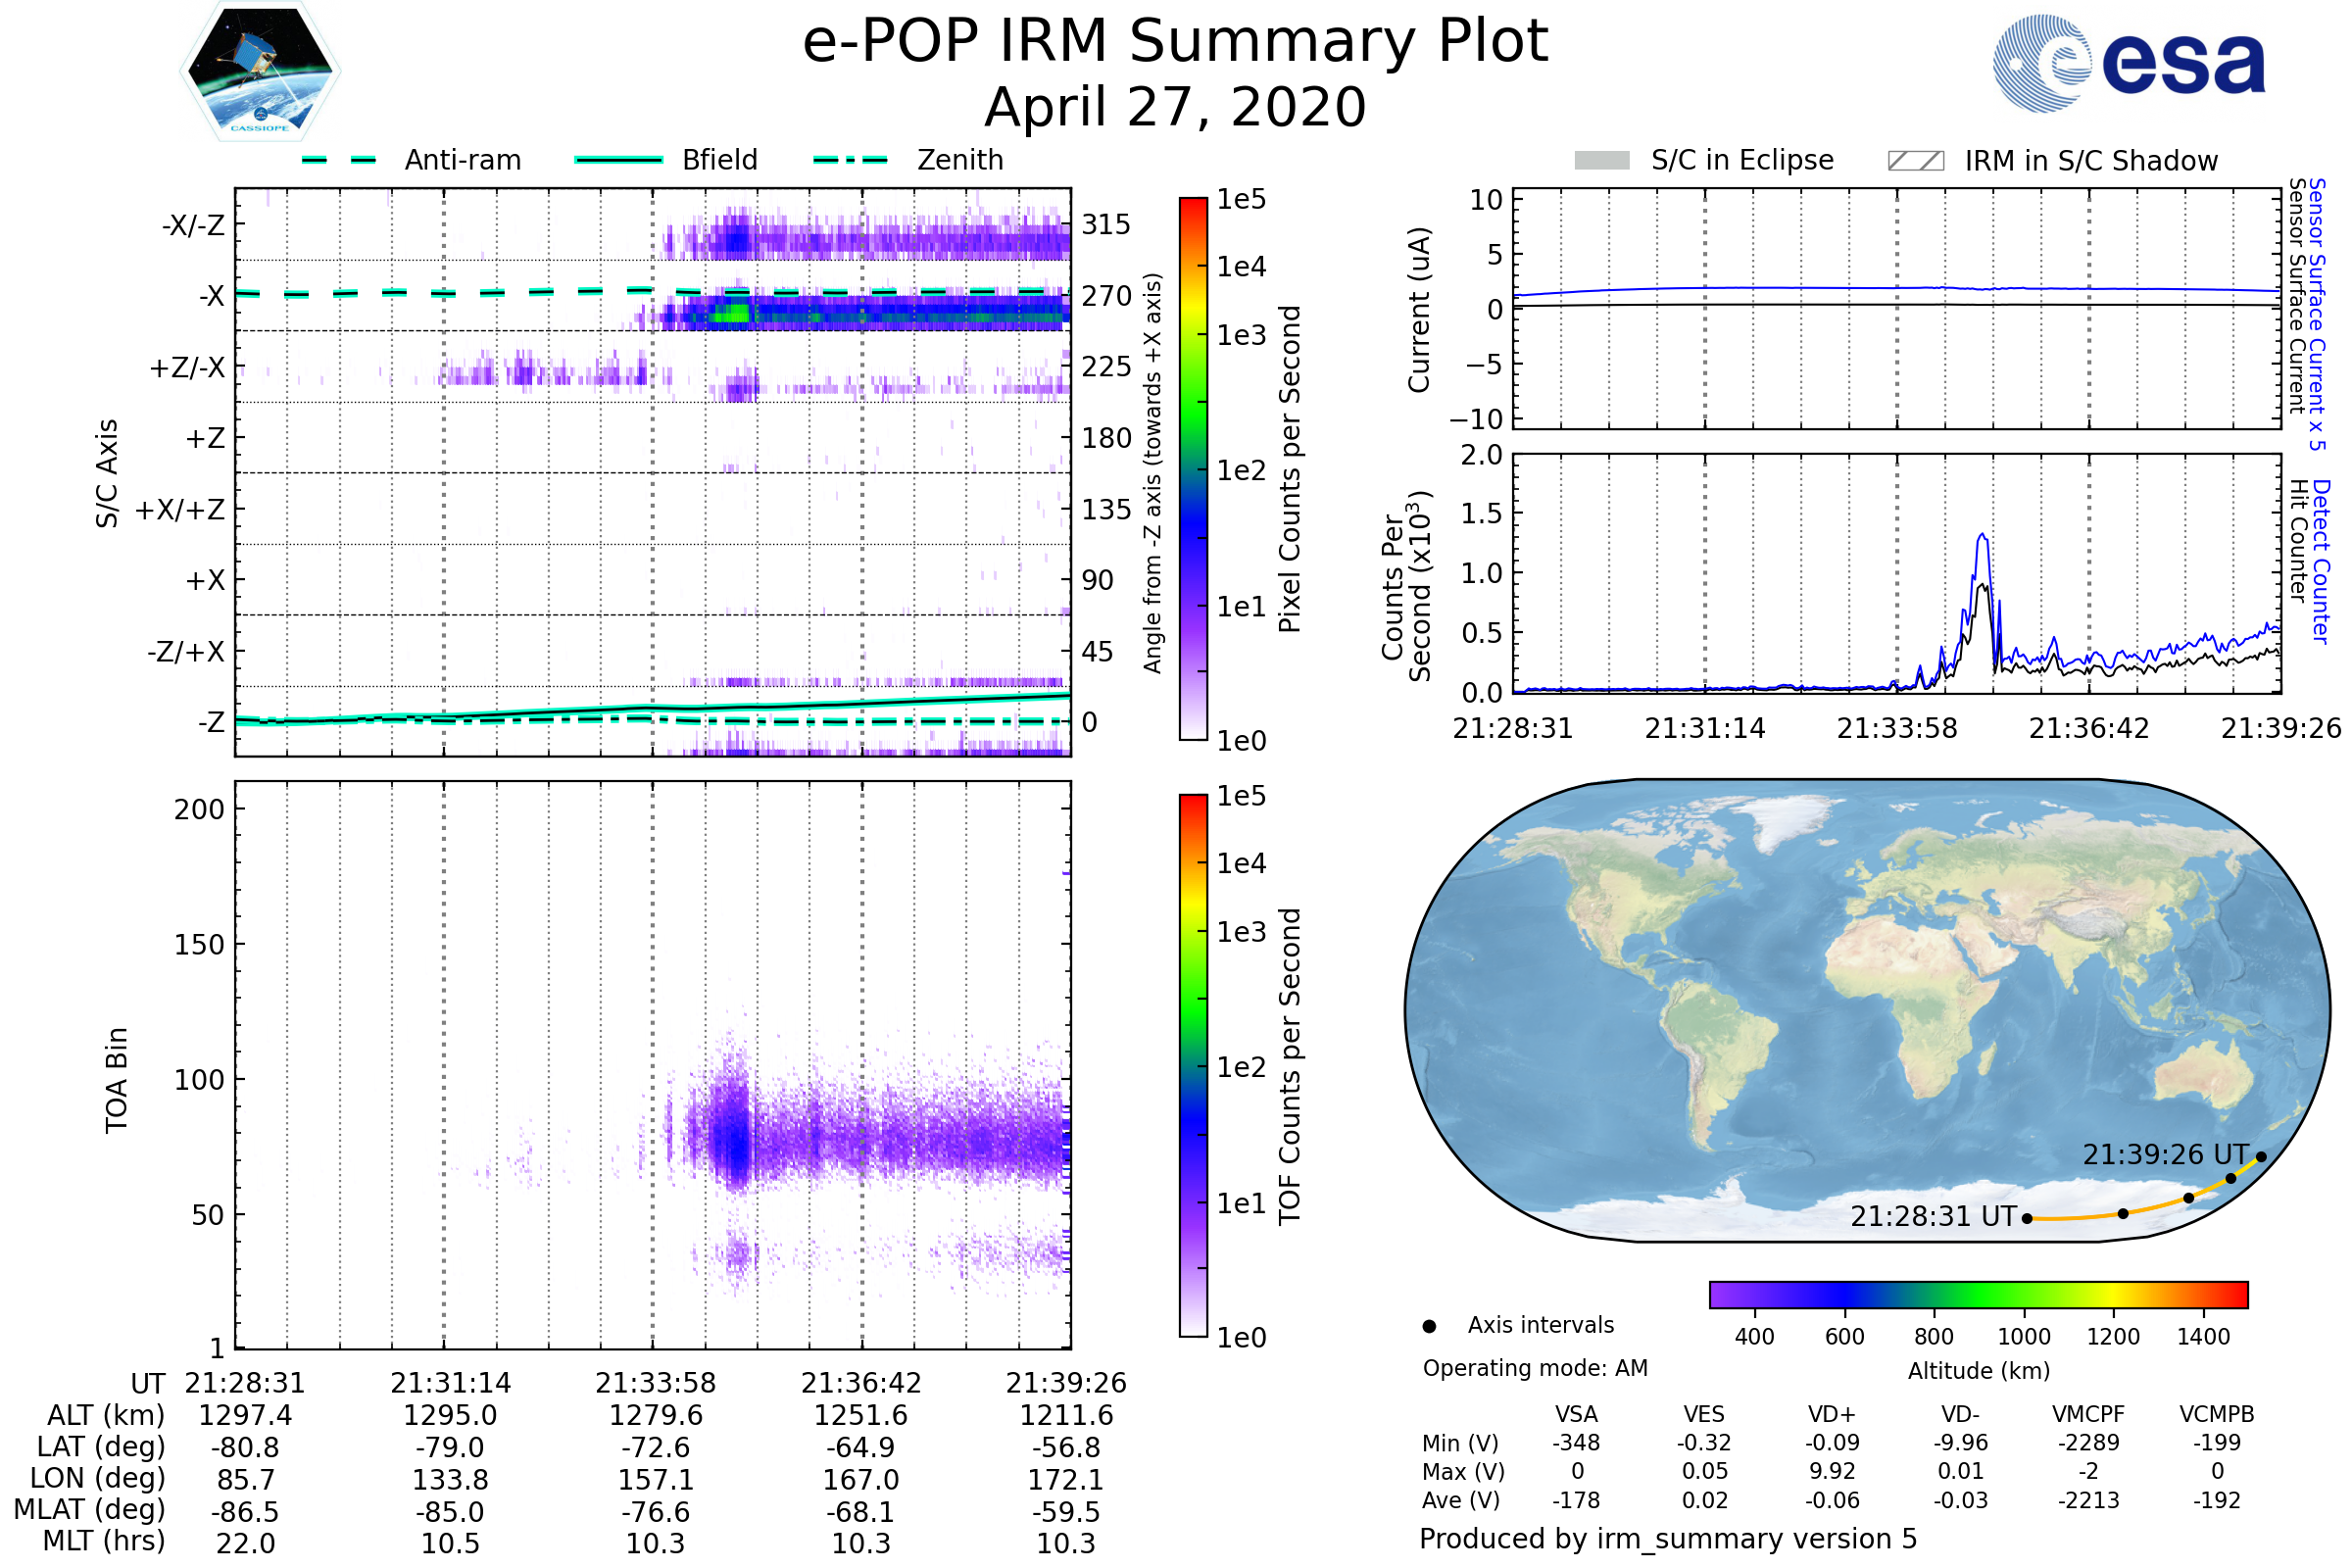The image size is (2352, 1568).
Task: Click the CASSIOPE mission hexagon logo
Action: (260, 72)
